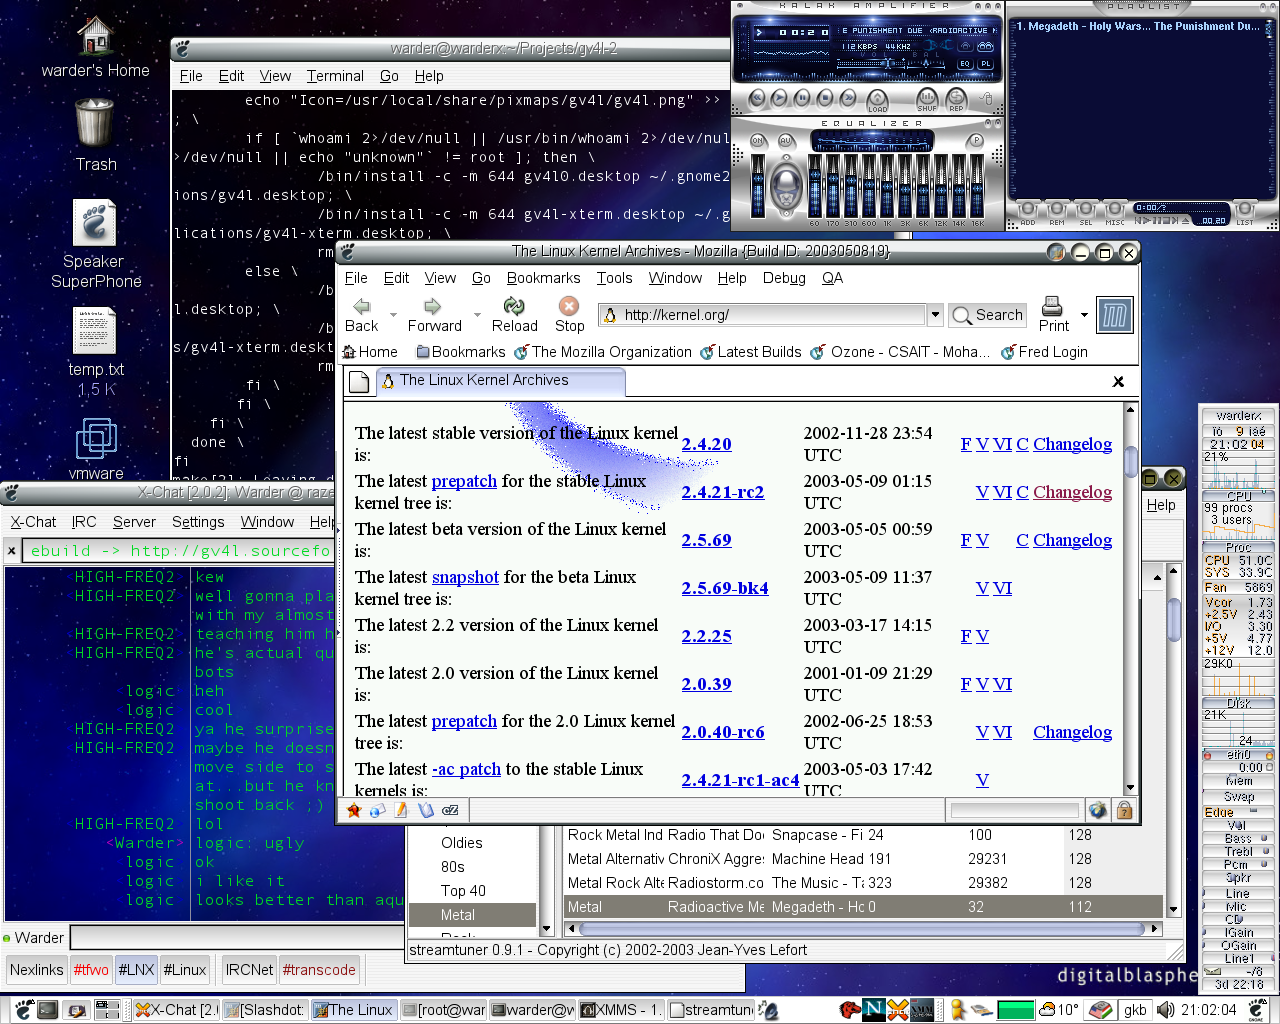
Task: Expand the Back button history arrow
Action: point(393,315)
